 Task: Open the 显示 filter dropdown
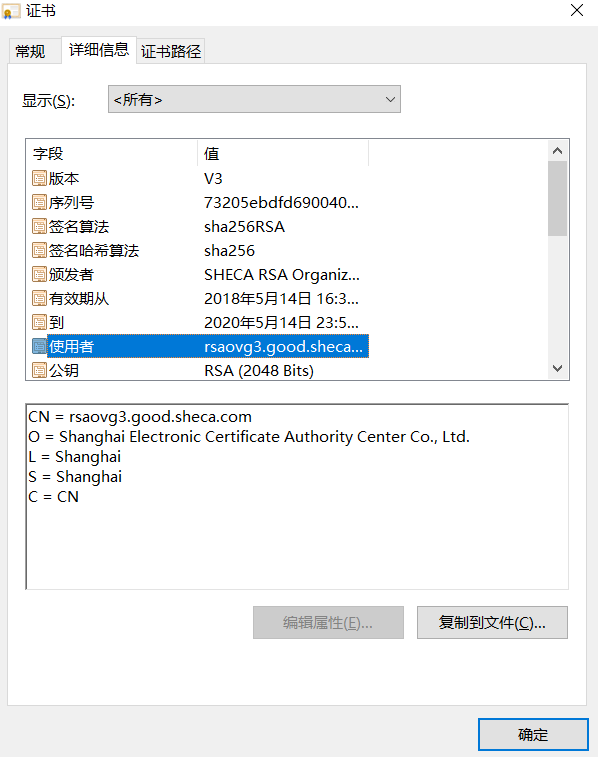click(x=254, y=99)
